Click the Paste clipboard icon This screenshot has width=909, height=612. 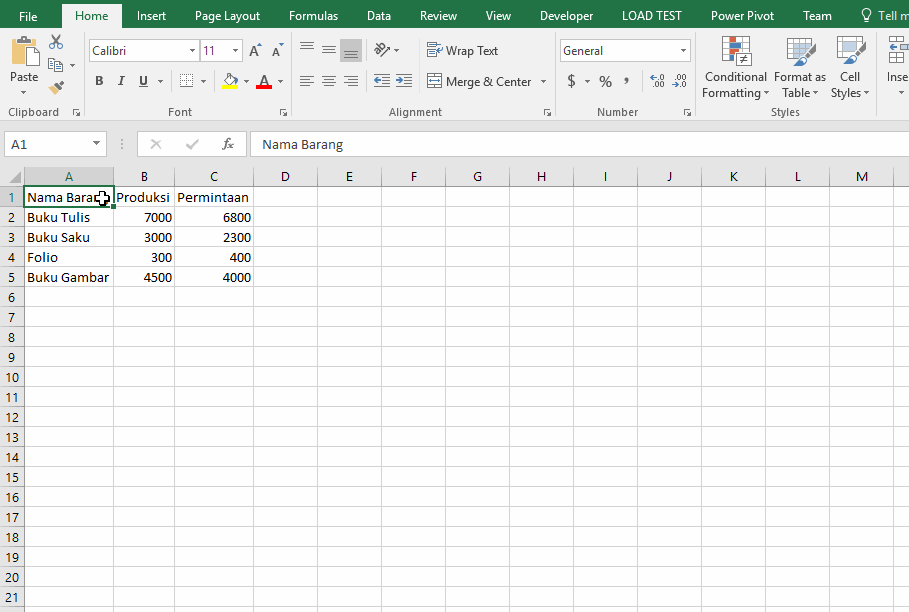[24, 50]
